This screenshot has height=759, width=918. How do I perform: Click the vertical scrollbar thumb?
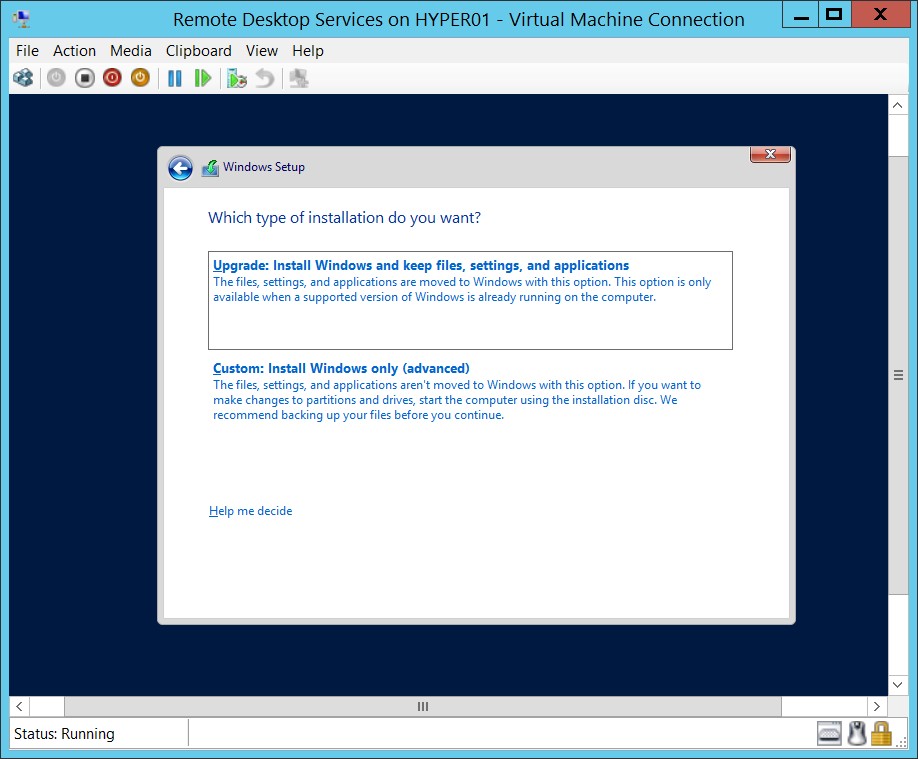click(897, 375)
